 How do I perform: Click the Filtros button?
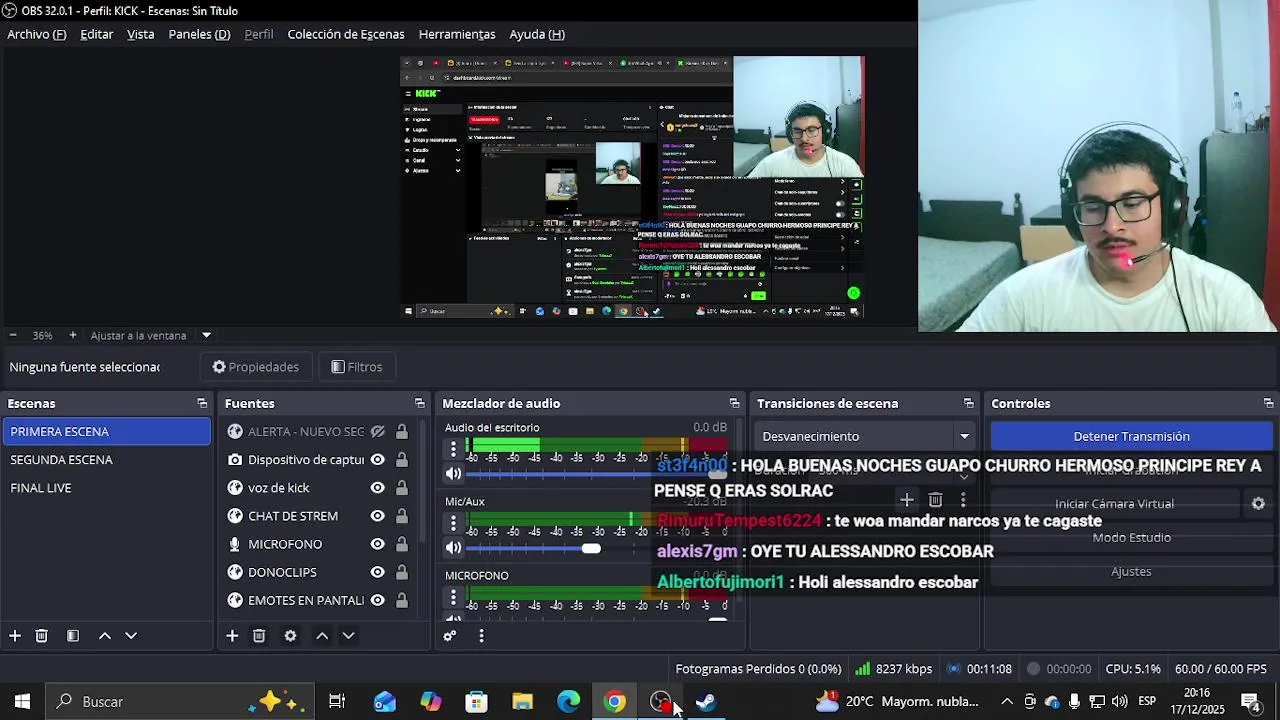click(357, 367)
